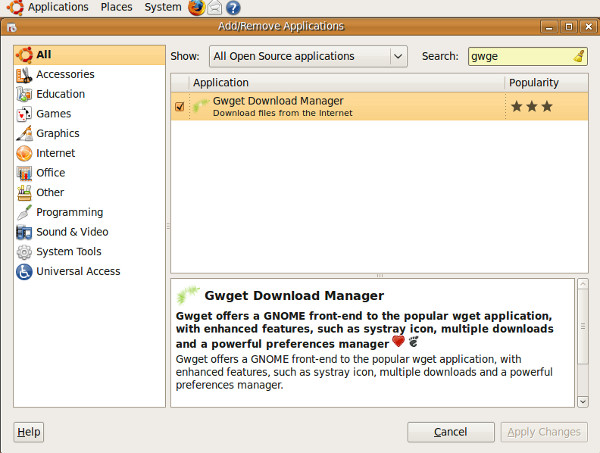Click the System Tools gear icon
The image size is (600, 453).
tap(24, 252)
